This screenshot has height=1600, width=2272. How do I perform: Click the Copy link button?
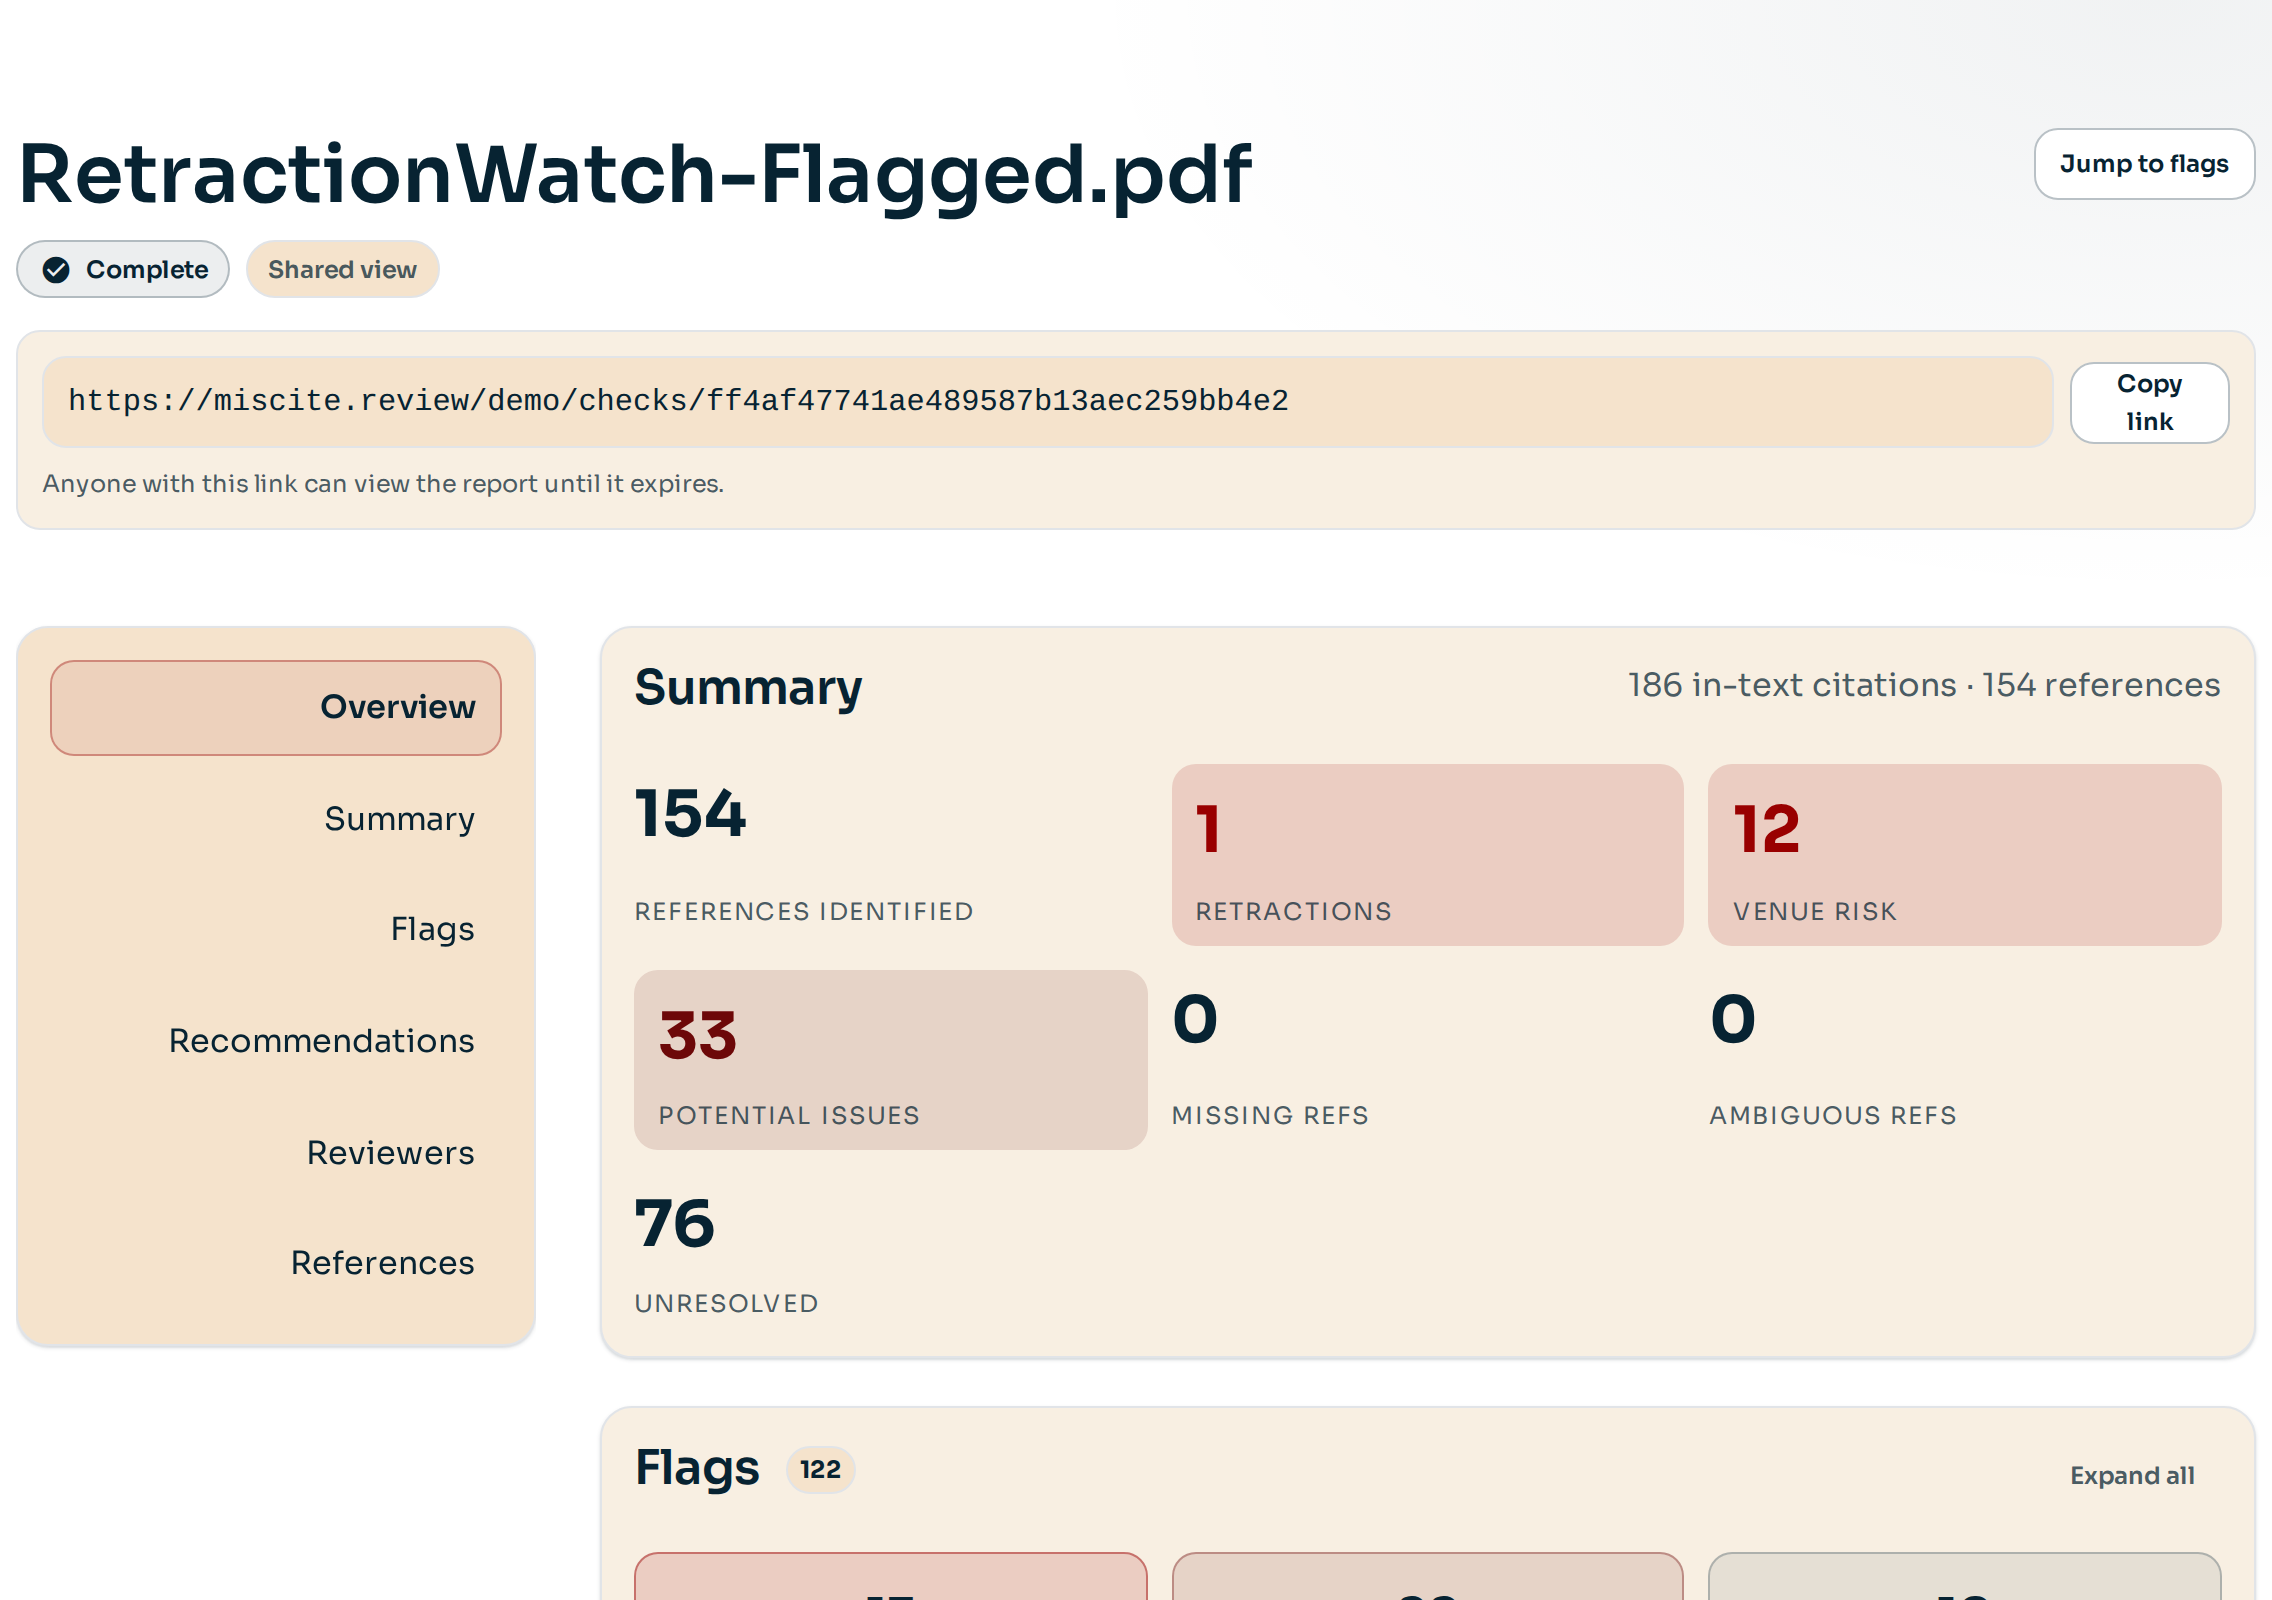pyautogui.click(x=2148, y=402)
